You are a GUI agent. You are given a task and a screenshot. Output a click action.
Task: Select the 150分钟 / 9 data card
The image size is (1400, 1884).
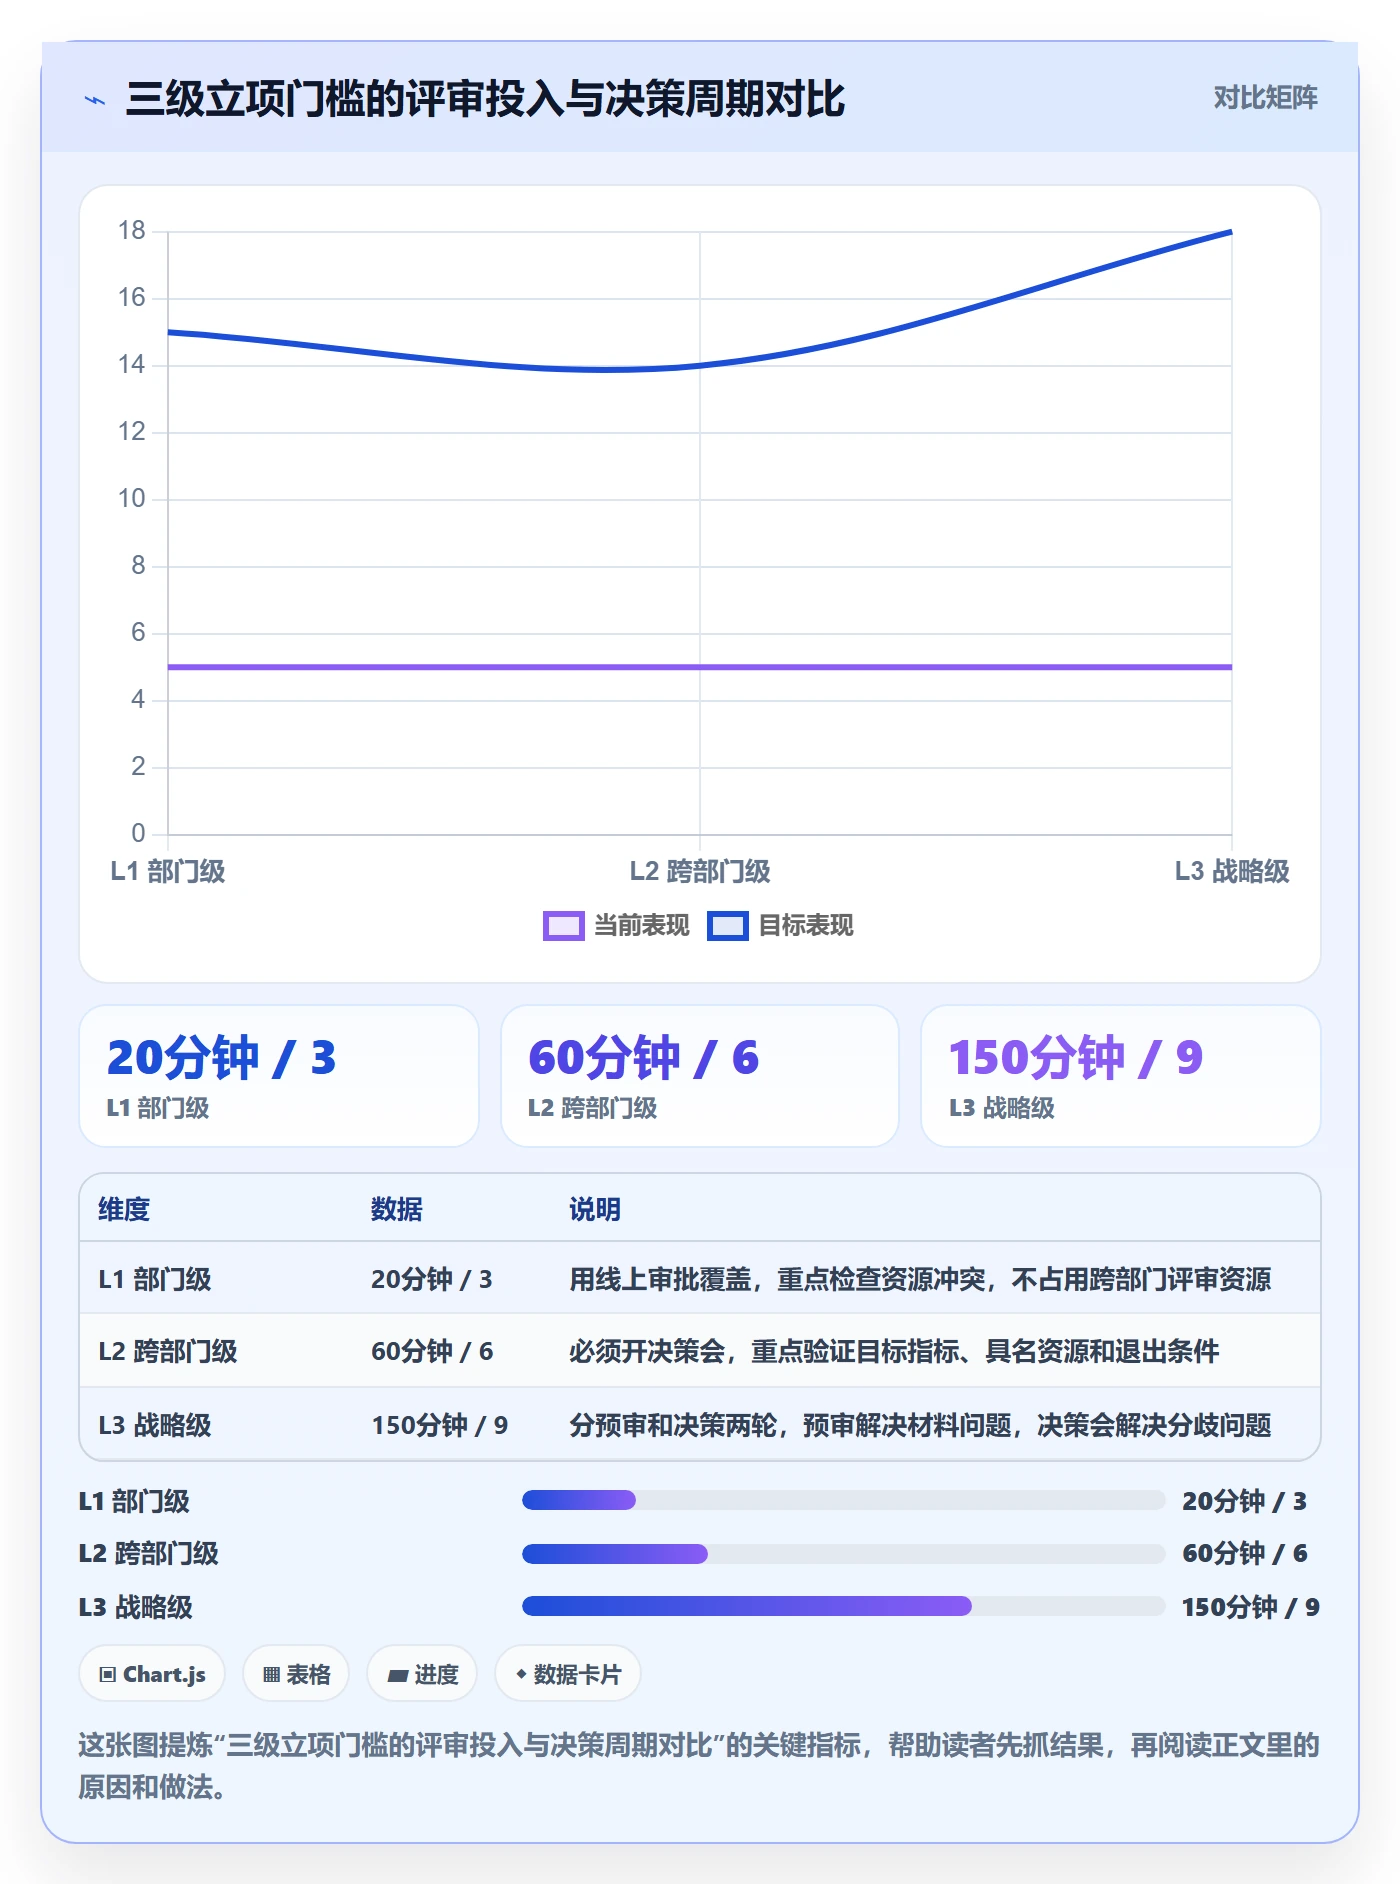point(1121,1076)
